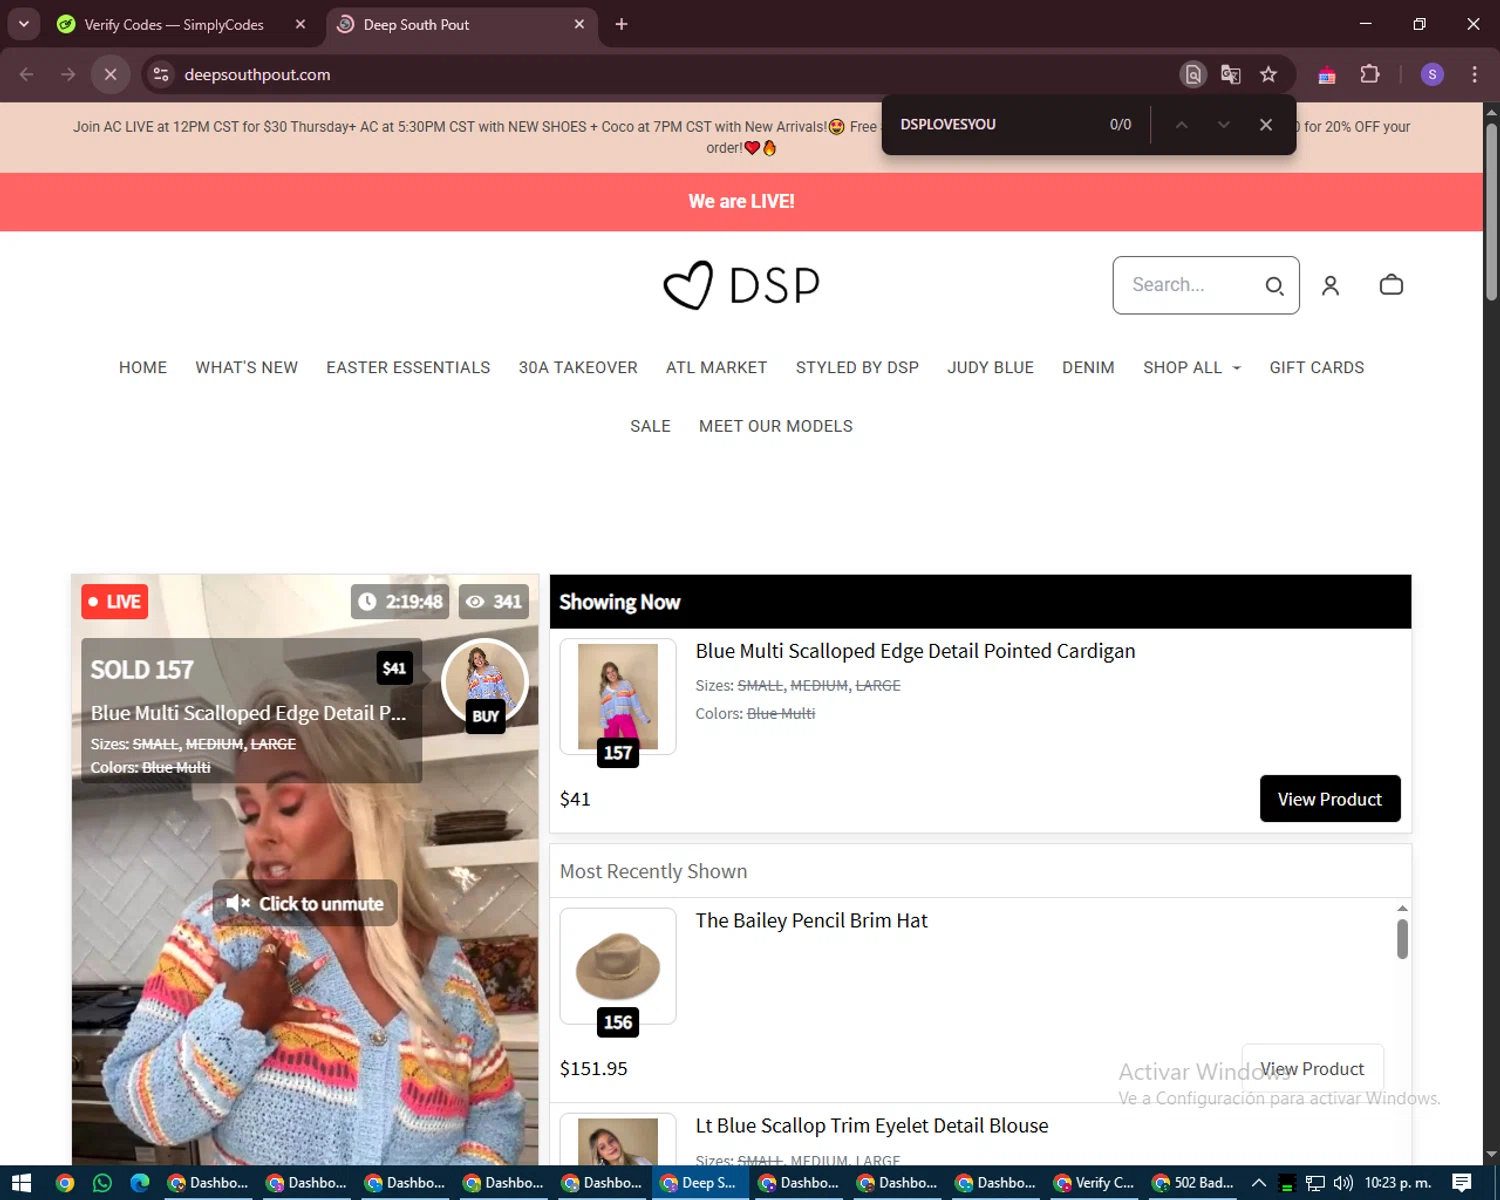Click the page vertical scrollbar
Screen dimensions: 1500x1200
pyautogui.click(x=1491, y=212)
